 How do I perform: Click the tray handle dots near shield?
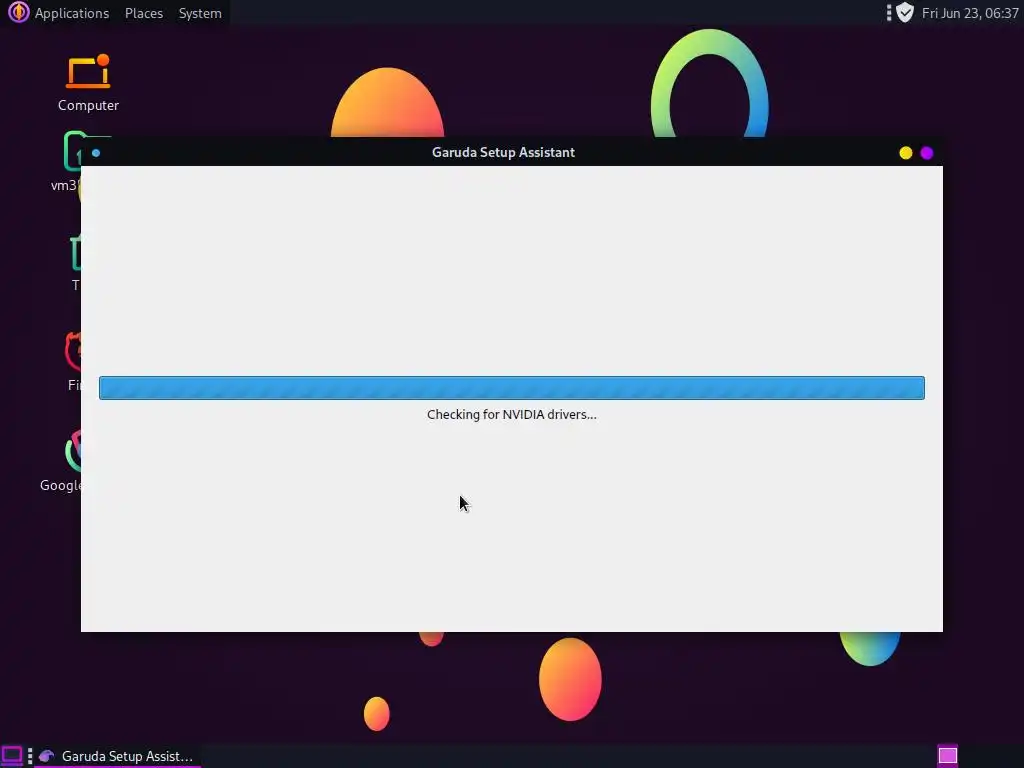(889, 12)
